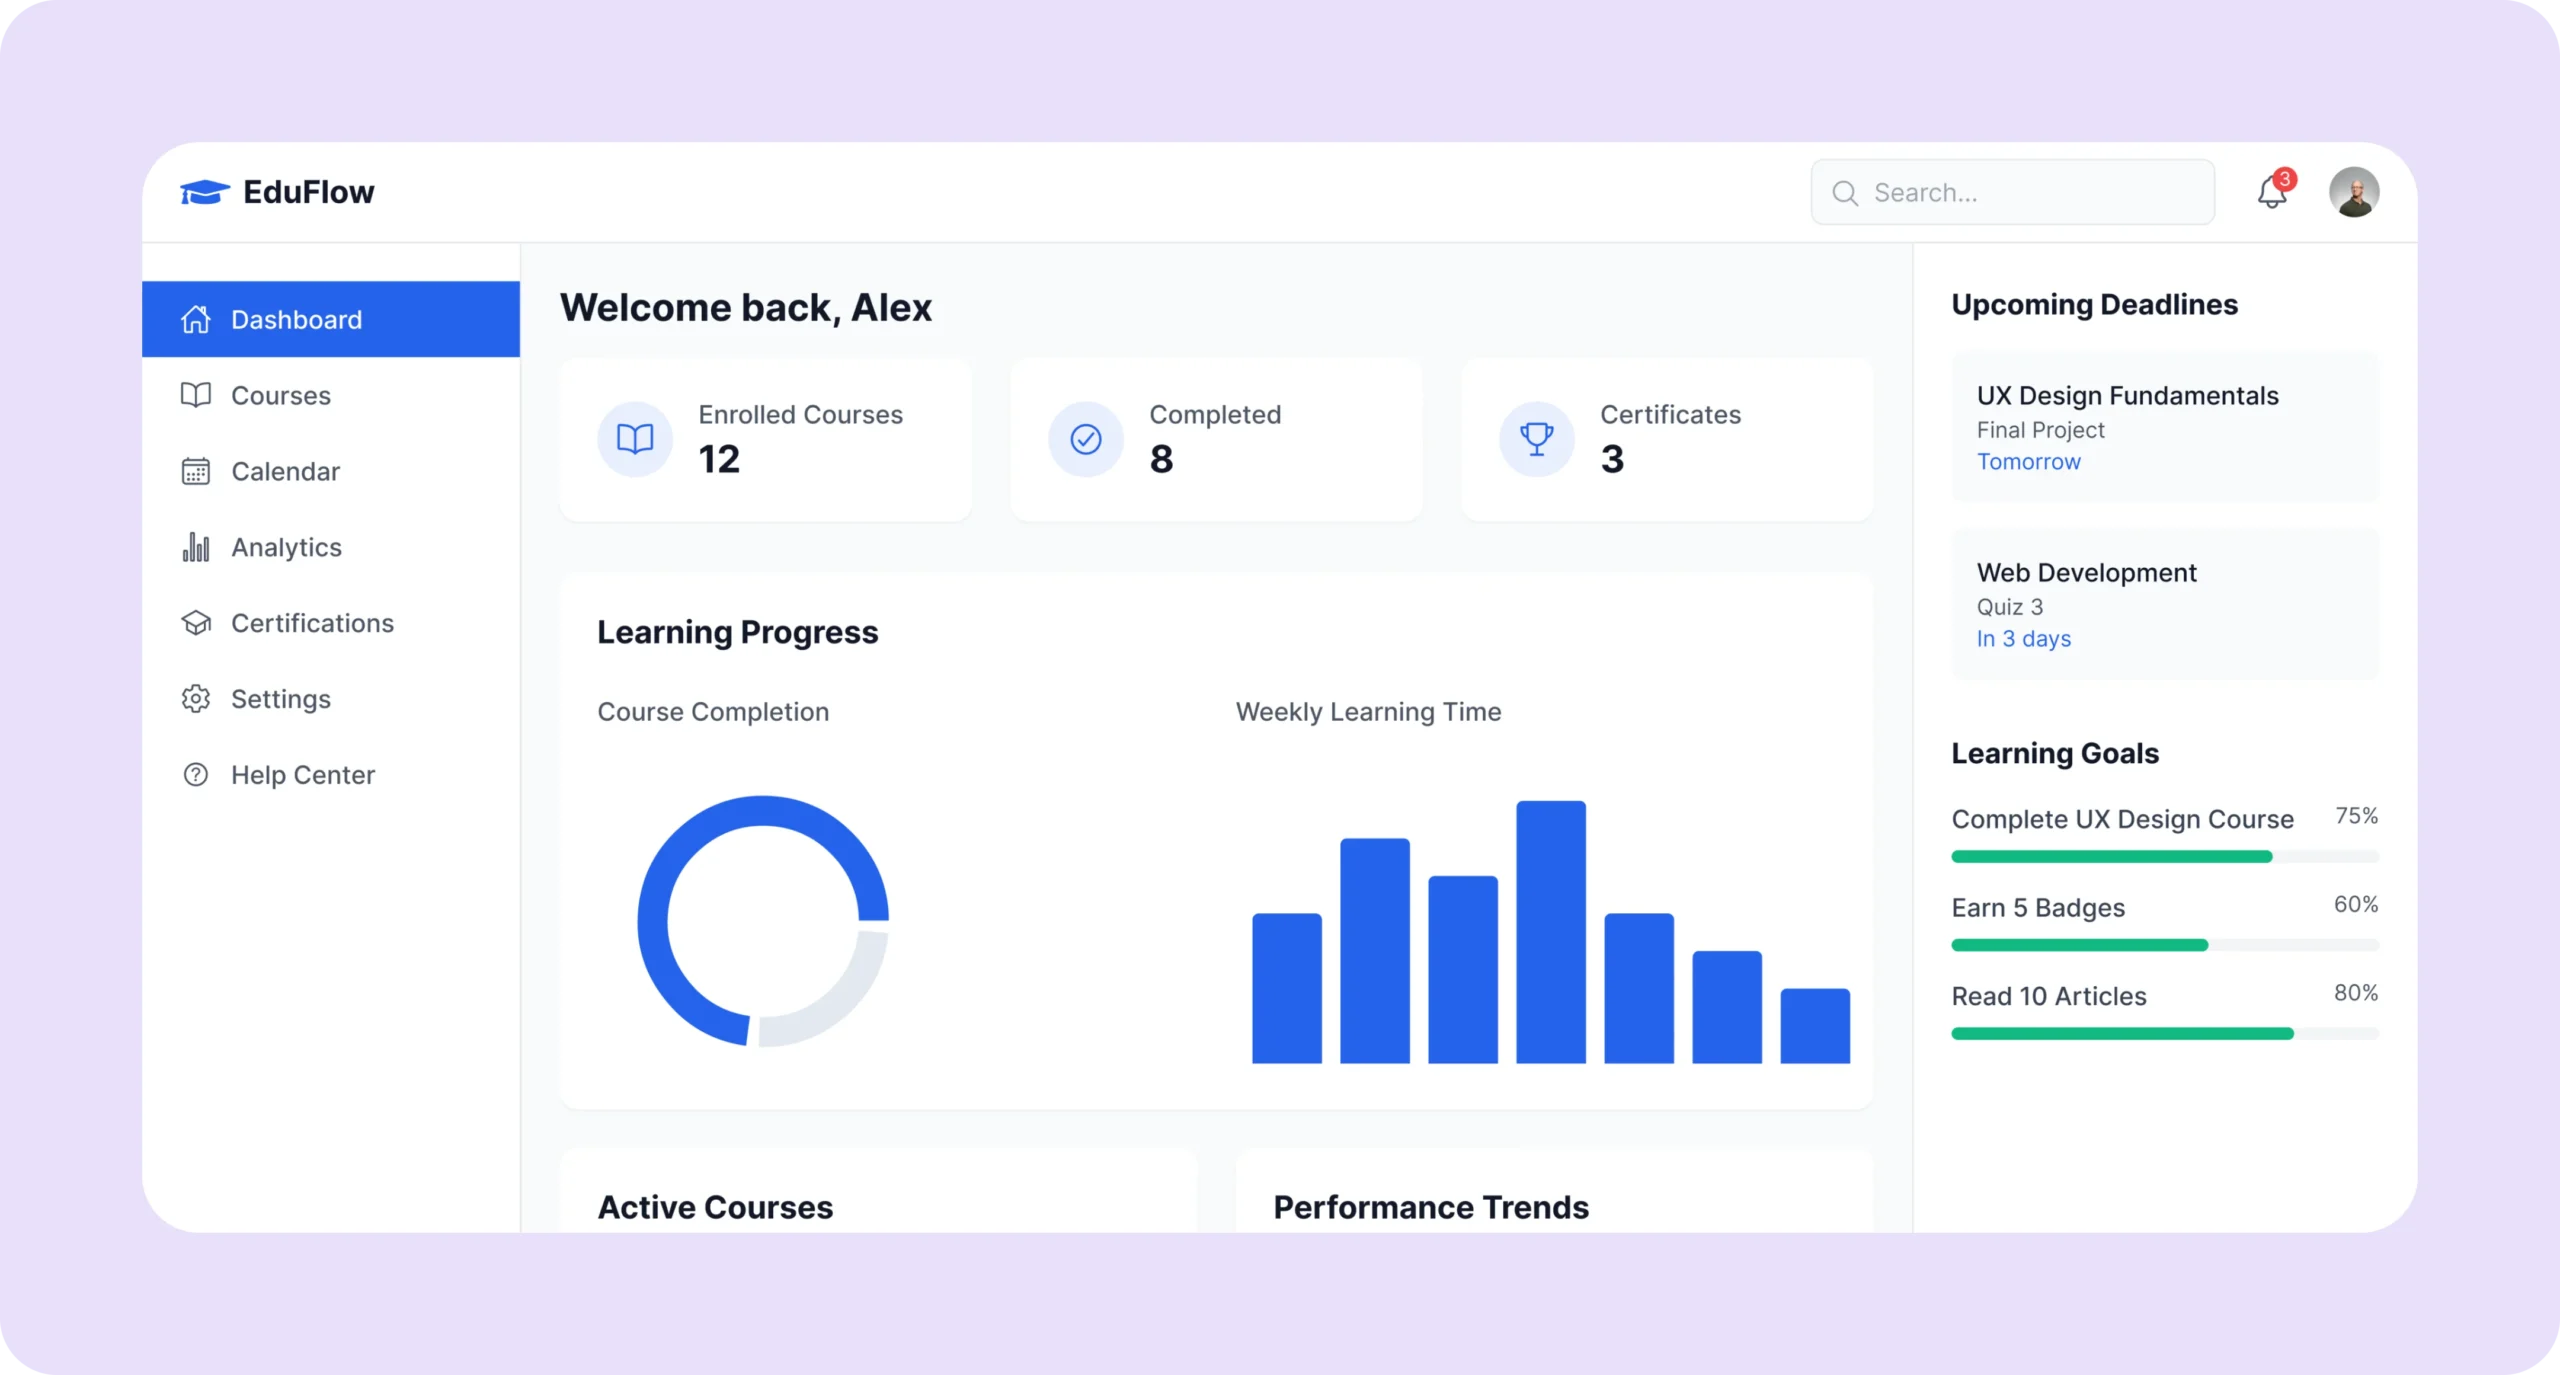Click the Analytics bar chart sidebar icon
Viewport: 2560px width, 1375px height.
click(196, 547)
